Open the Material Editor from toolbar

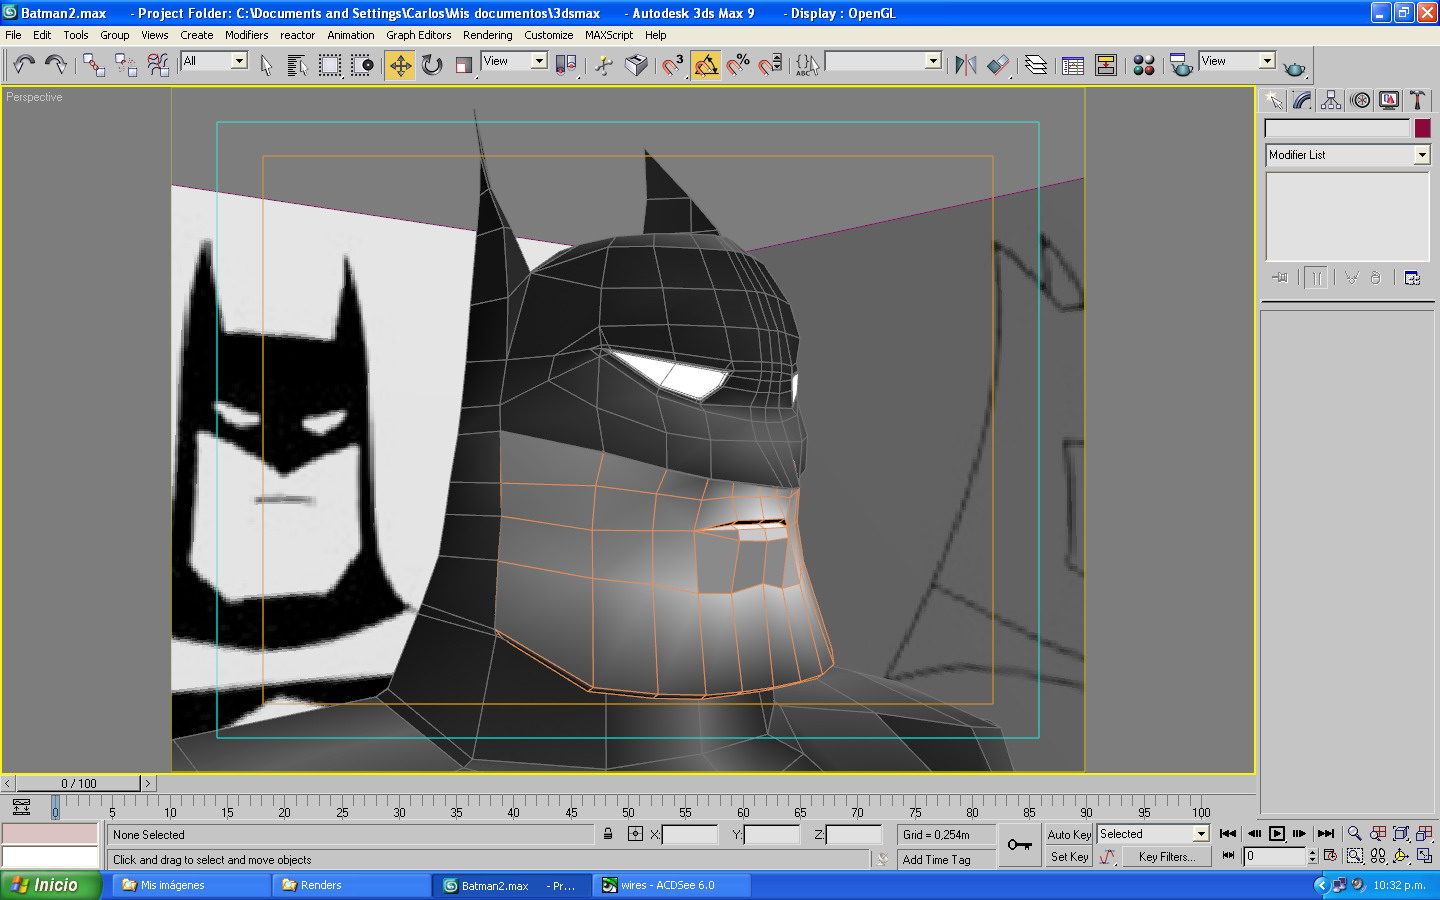(x=1144, y=65)
